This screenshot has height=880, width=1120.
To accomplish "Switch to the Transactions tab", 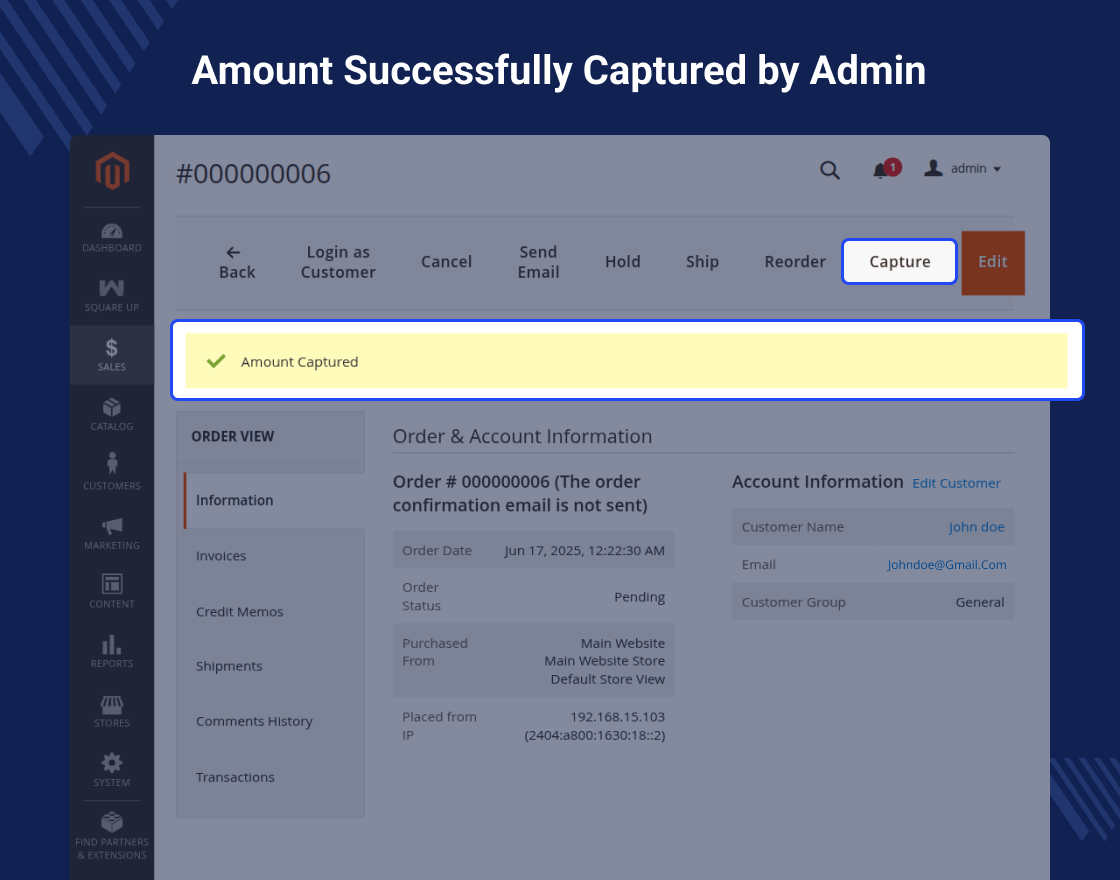I will click(235, 777).
